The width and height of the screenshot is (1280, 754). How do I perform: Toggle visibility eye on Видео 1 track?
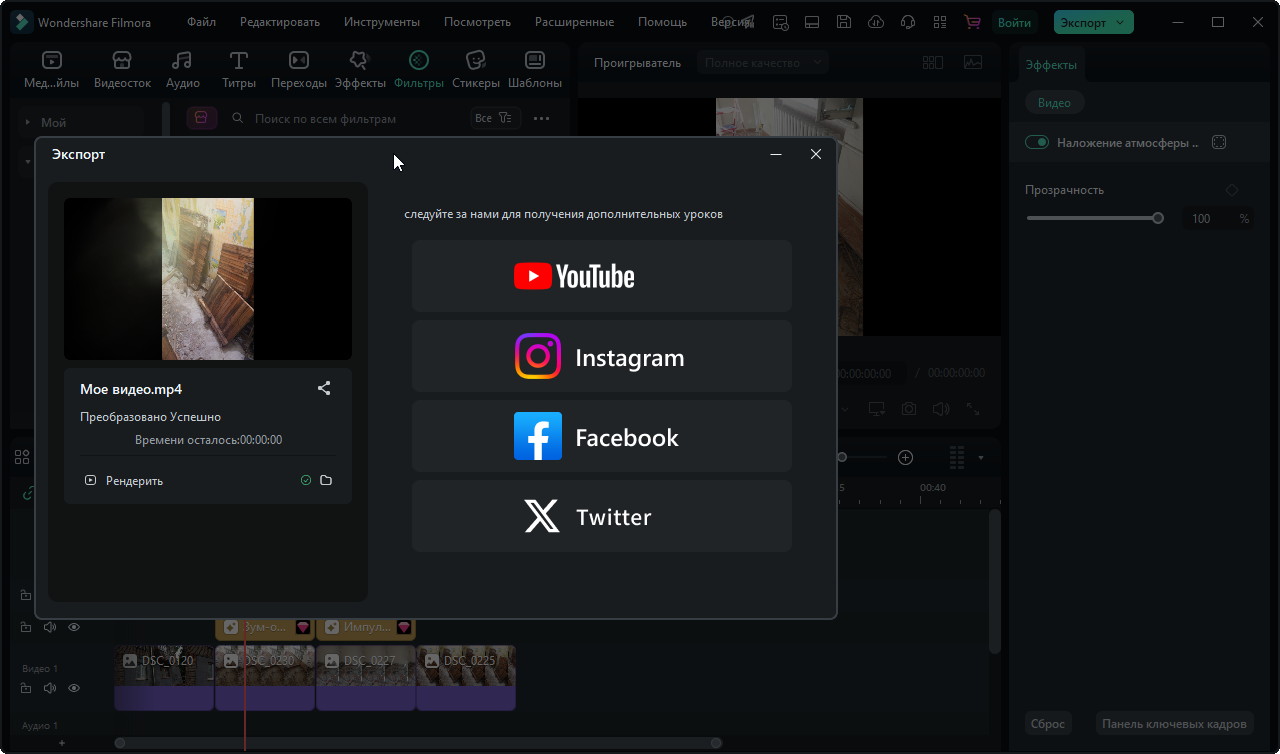74,688
